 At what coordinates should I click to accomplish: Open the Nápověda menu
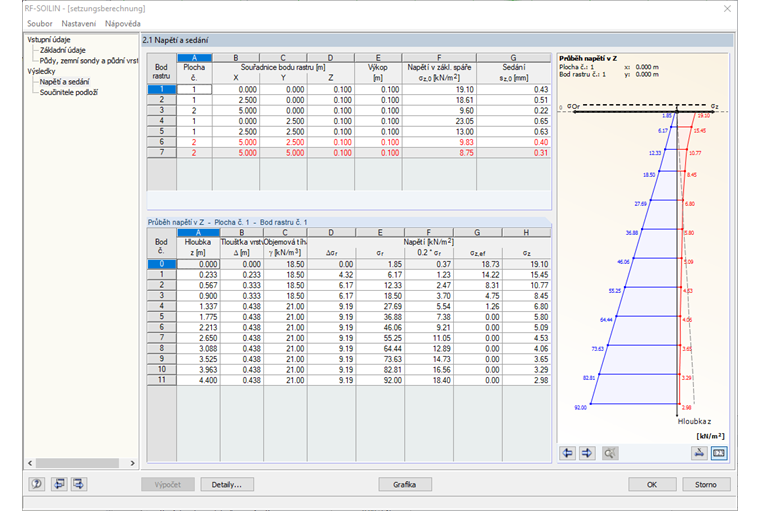[123, 23]
